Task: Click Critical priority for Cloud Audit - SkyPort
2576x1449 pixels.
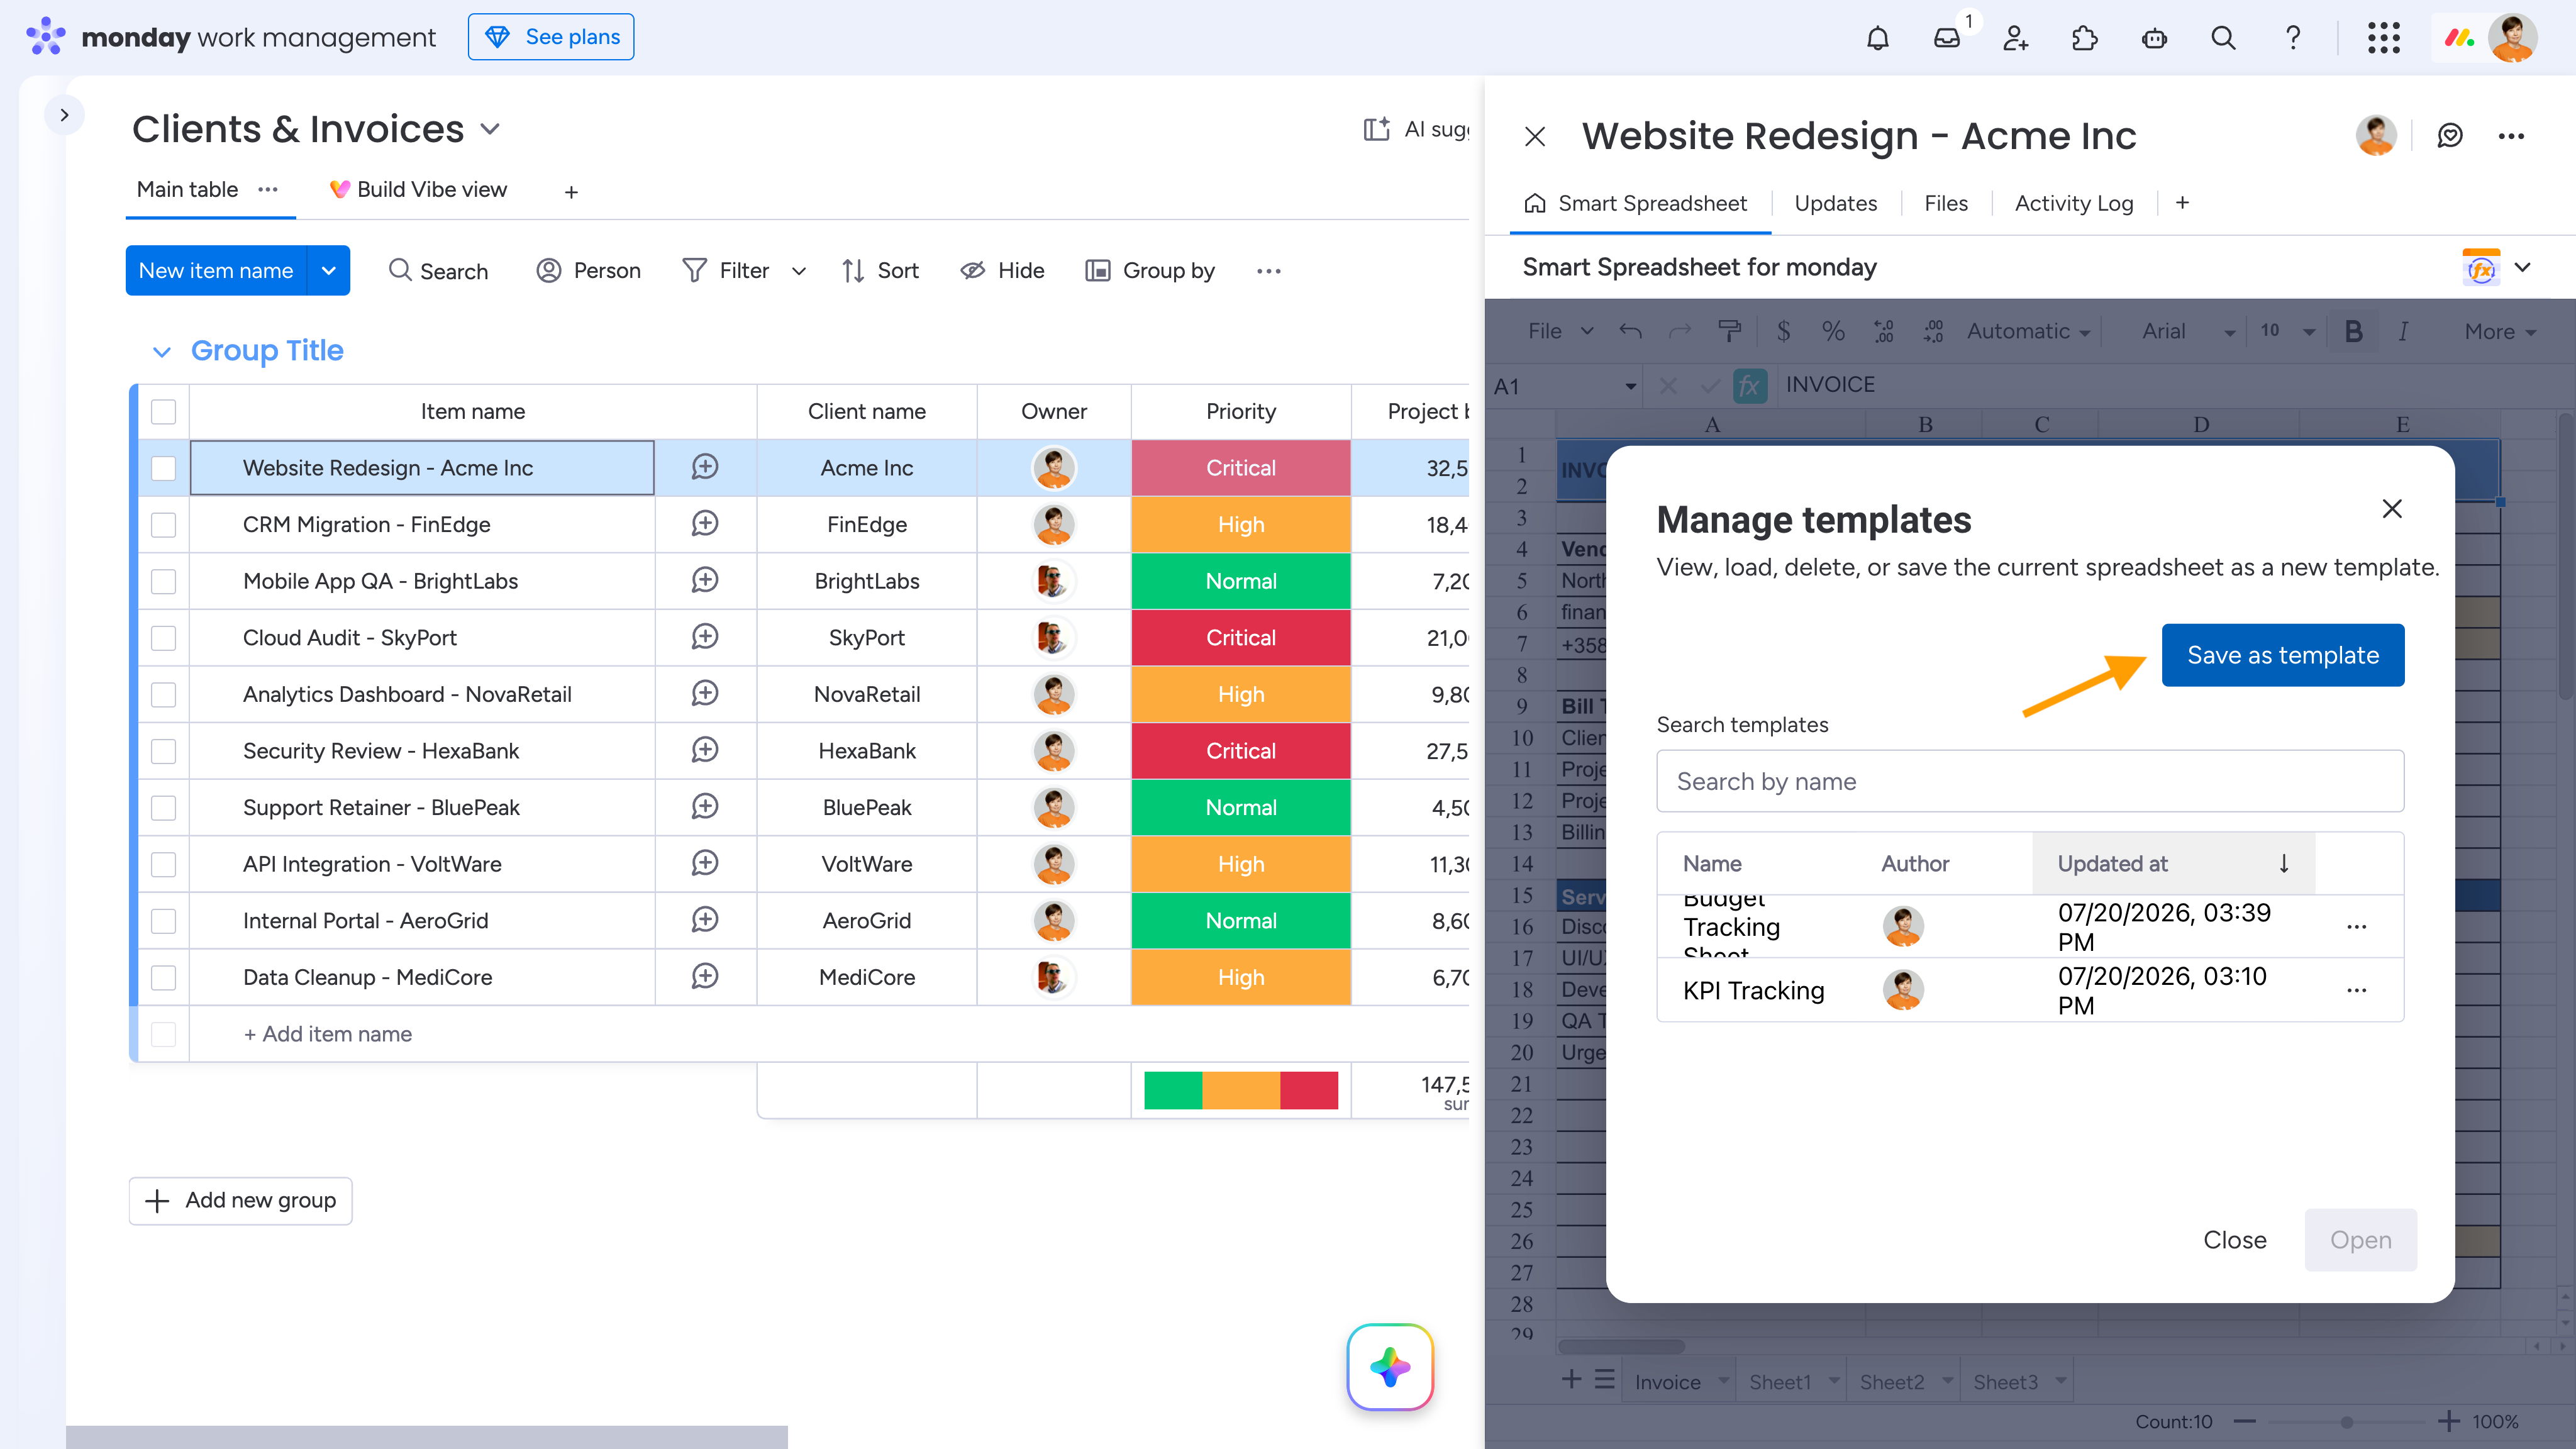Action: tap(1241, 638)
